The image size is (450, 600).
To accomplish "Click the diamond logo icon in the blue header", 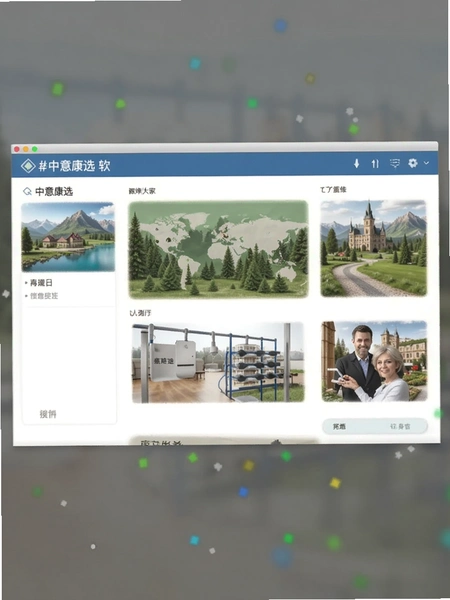I will (28, 166).
